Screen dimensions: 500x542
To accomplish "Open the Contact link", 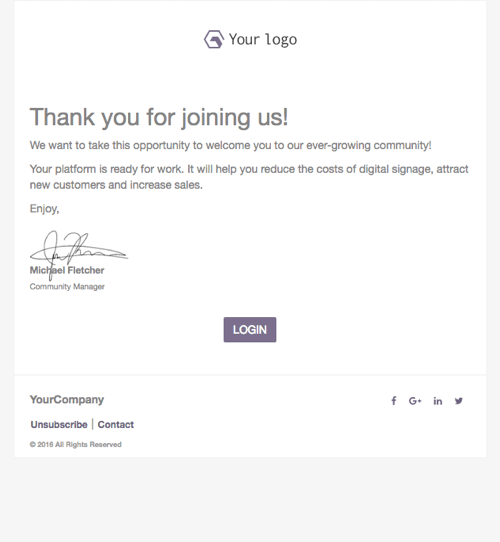I will (115, 424).
